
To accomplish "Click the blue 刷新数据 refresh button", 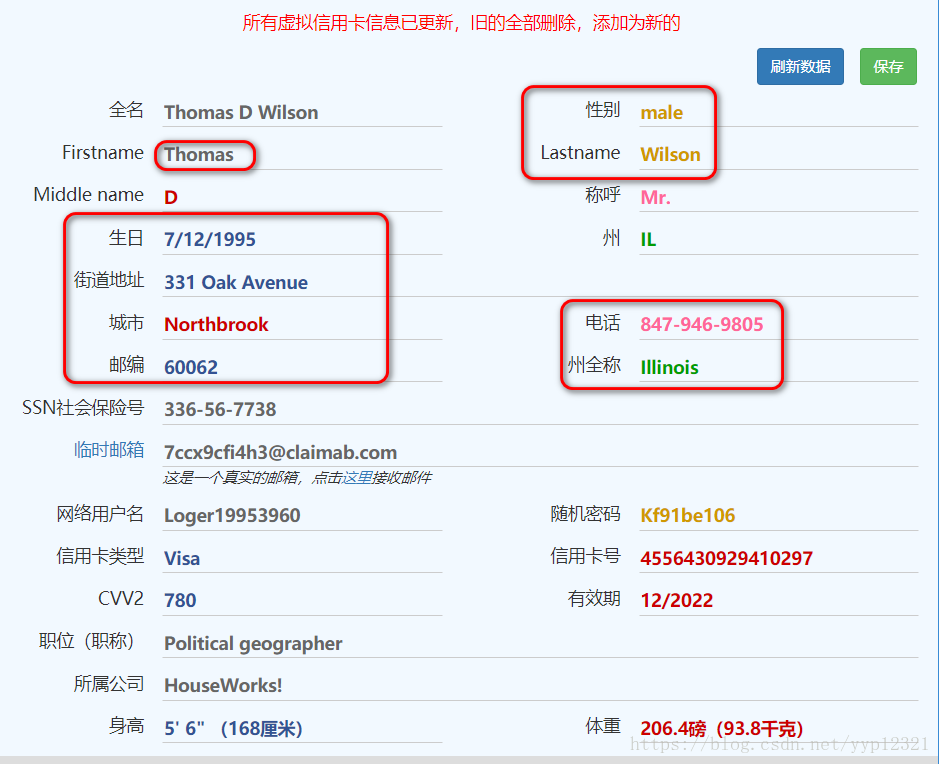I will coord(800,67).
